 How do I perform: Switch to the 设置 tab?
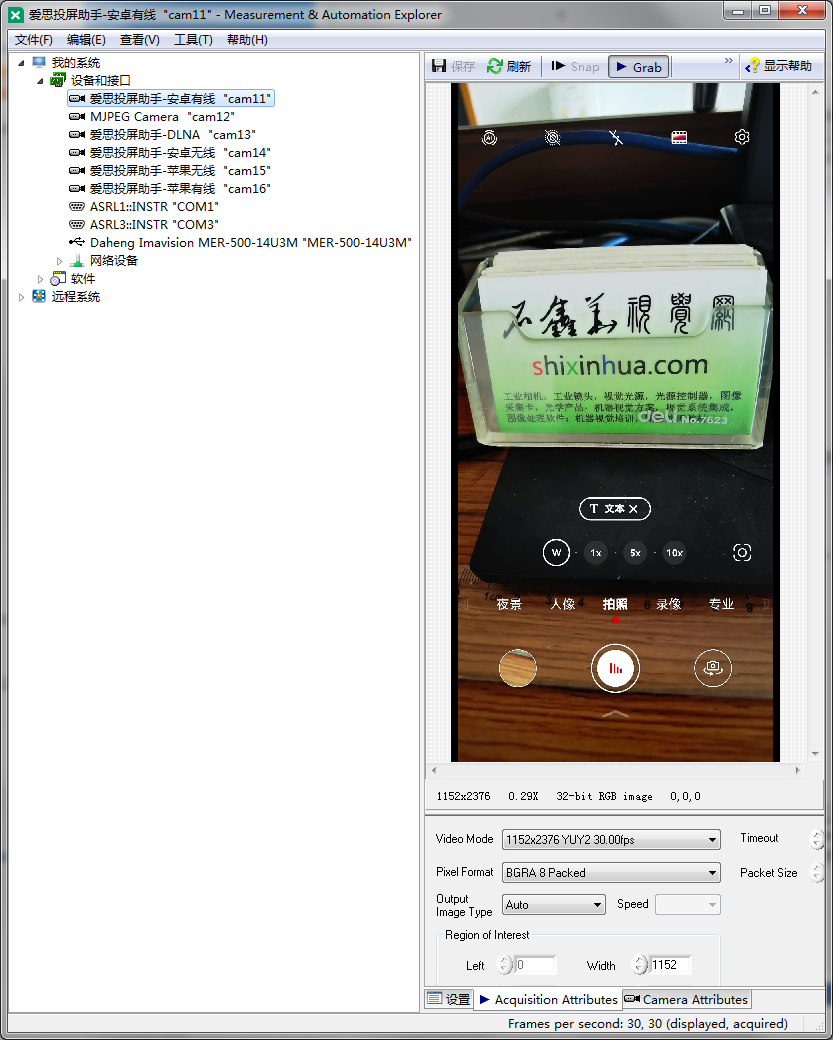tap(449, 999)
